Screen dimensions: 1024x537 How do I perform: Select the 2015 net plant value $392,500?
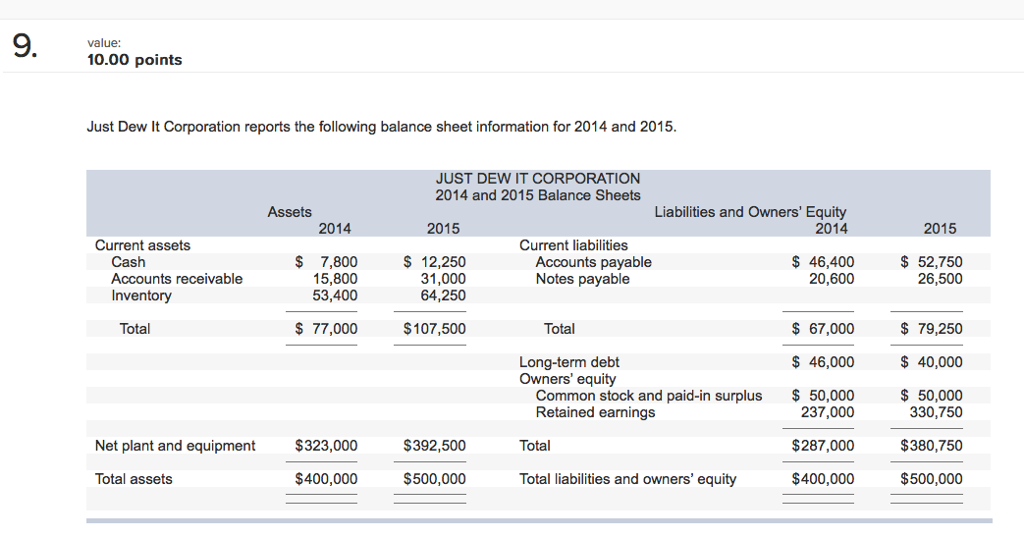pos(434,446)
